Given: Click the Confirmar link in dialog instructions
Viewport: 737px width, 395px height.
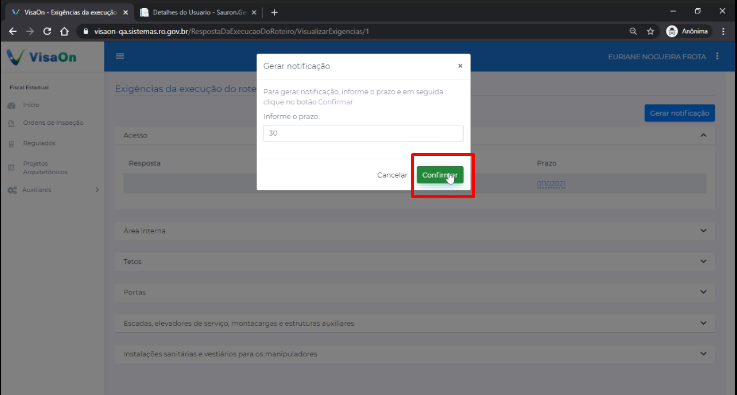Looking at the screenshot, I should click(335, 102).
